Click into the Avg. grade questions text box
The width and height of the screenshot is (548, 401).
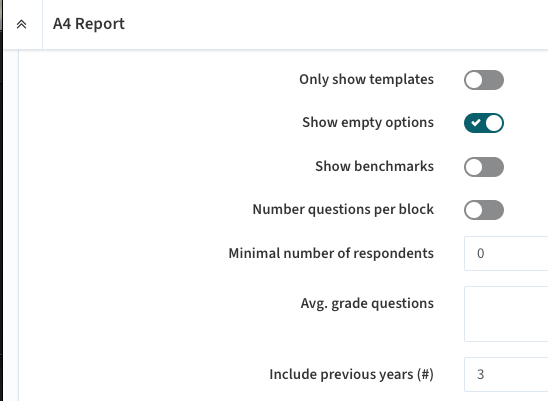[506, 314]
